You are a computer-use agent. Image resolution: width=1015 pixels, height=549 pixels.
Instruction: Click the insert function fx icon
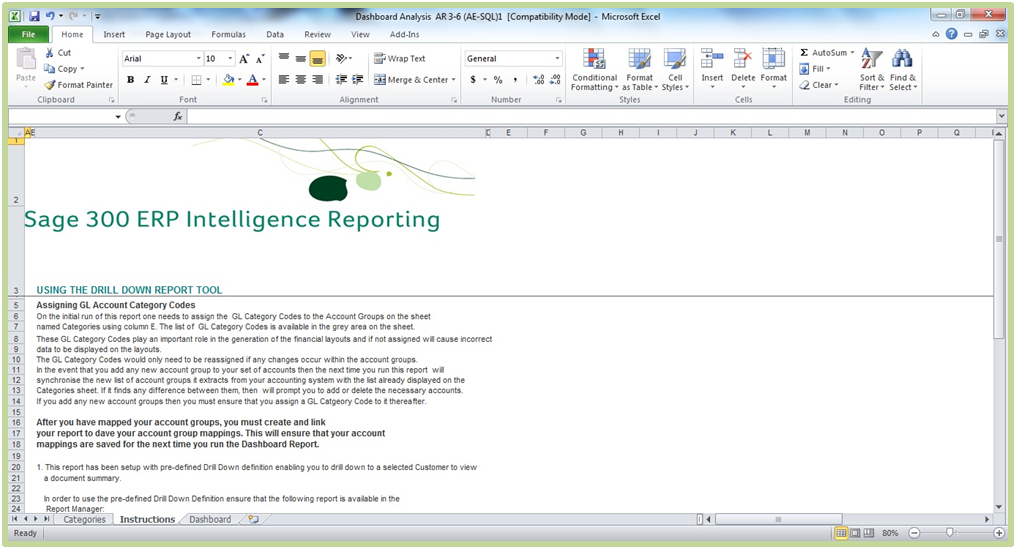(x=177, y=116)
